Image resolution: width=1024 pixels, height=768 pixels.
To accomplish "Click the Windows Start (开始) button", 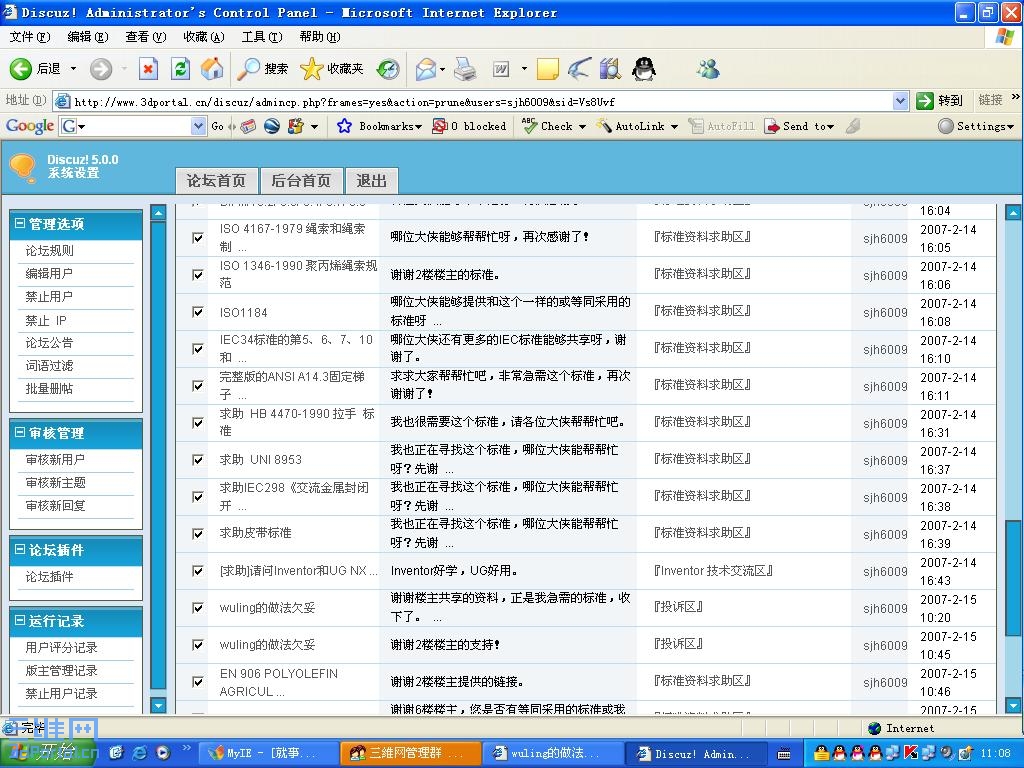I will point(48,753).
